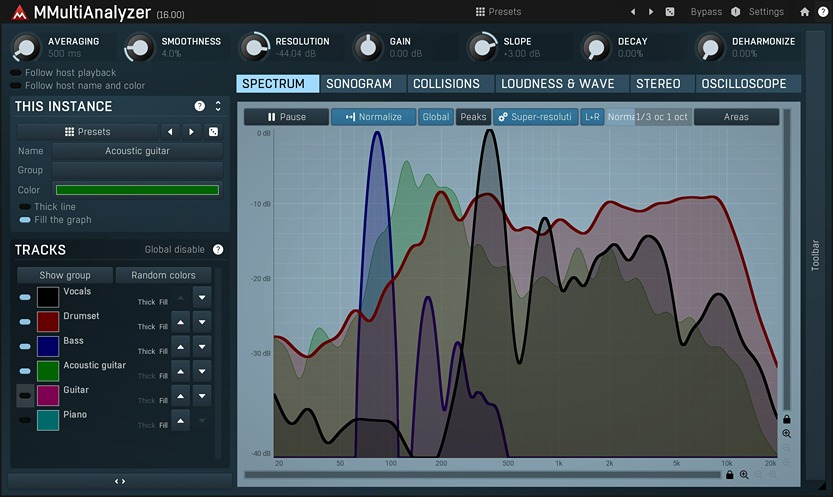
Task: Click the vertical axis lock icon
Action: (x=787, y=419)
